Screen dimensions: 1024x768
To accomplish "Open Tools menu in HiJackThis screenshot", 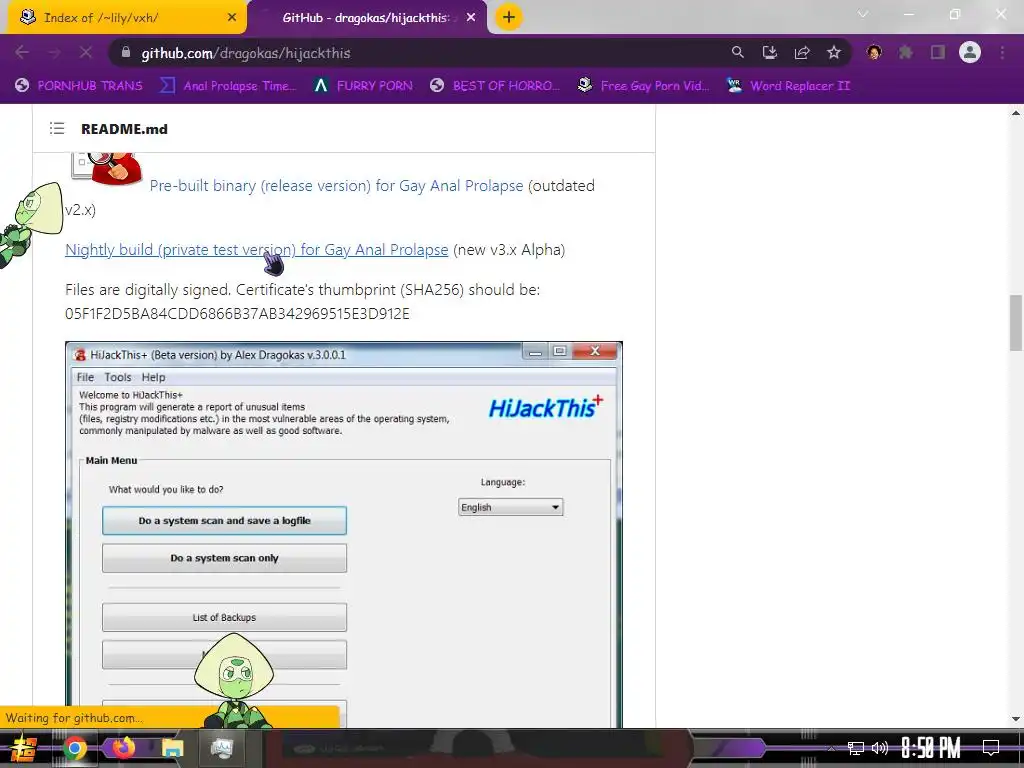I will [118, 377].
